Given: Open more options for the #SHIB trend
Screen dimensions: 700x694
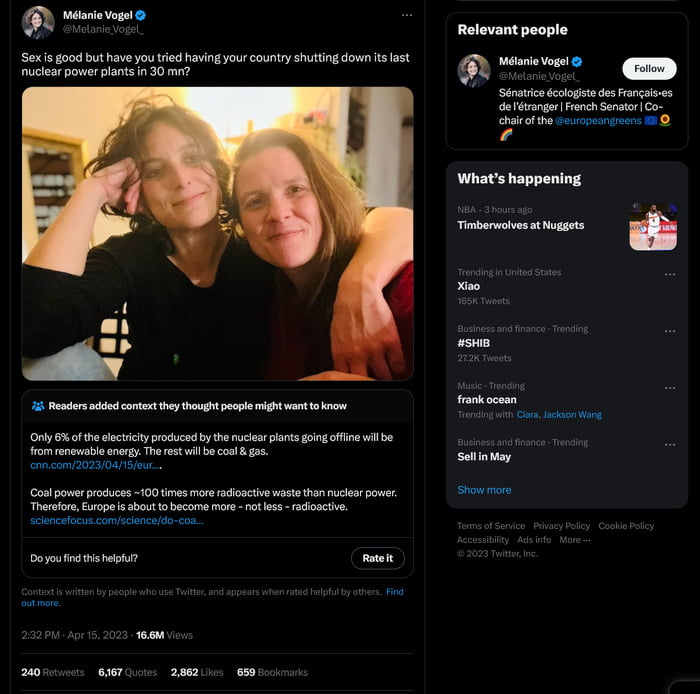Looking at the screenshot, I should coord(670,331).
